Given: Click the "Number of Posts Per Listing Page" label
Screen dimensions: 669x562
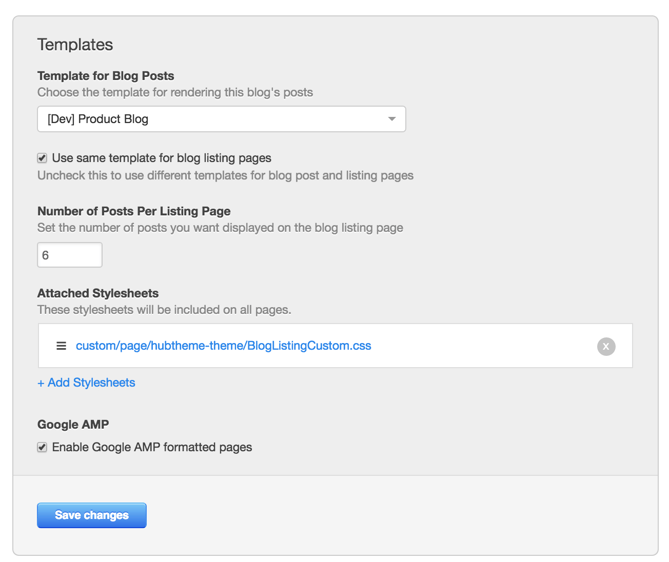Looking at the screenshot, I should pyautogui.click(x=134, y=211).
